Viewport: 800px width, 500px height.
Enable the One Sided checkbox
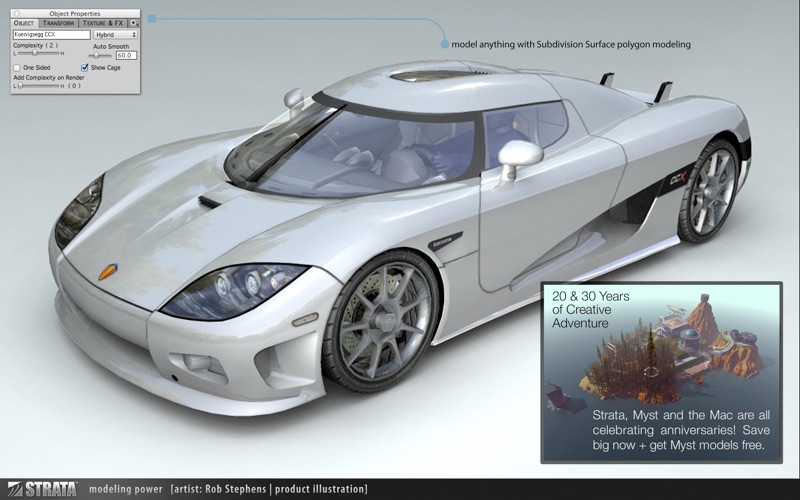click(x=17, y=67)
